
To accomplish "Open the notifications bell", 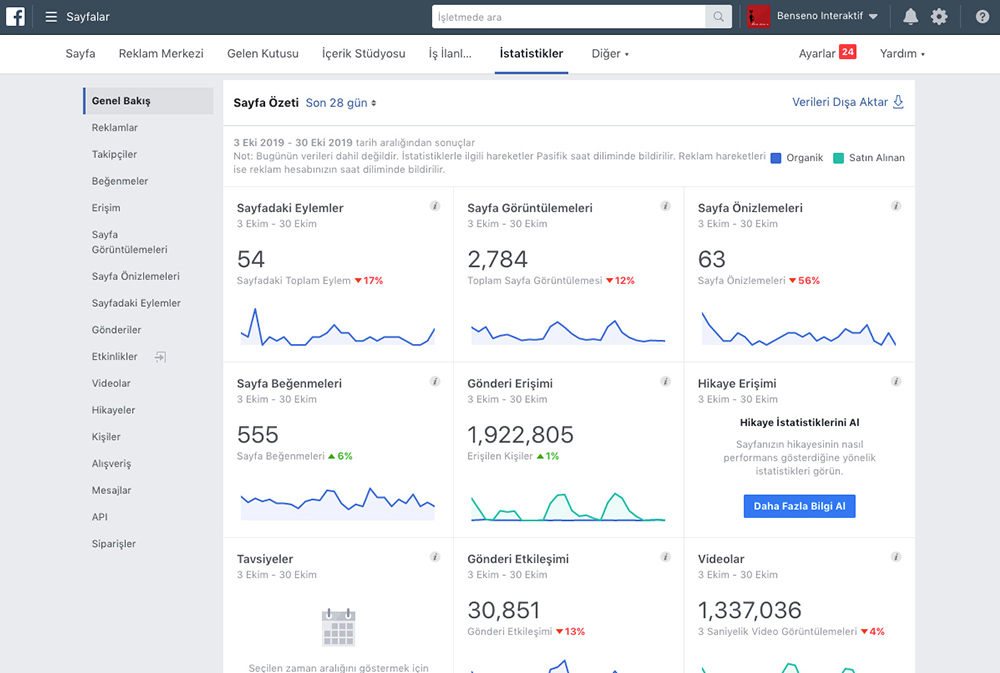I will (910, 17).
